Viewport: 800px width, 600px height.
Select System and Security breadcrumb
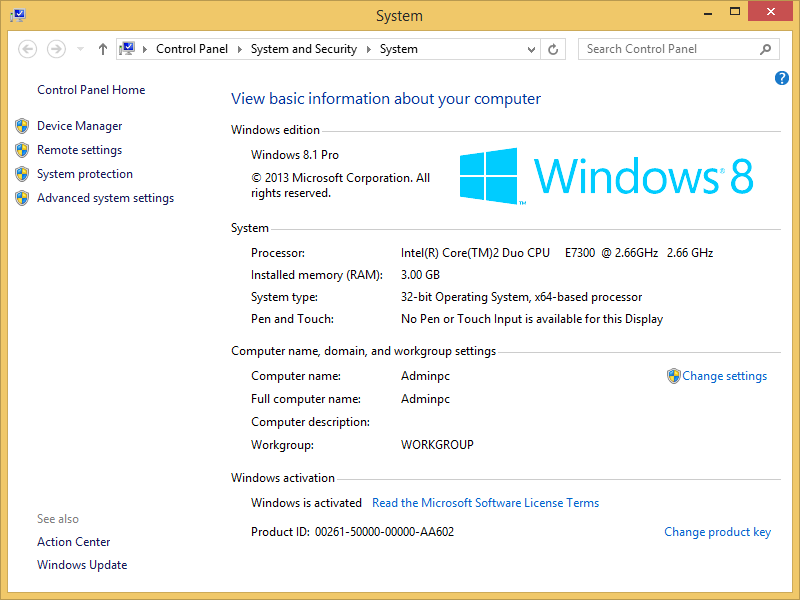(304, 49)
